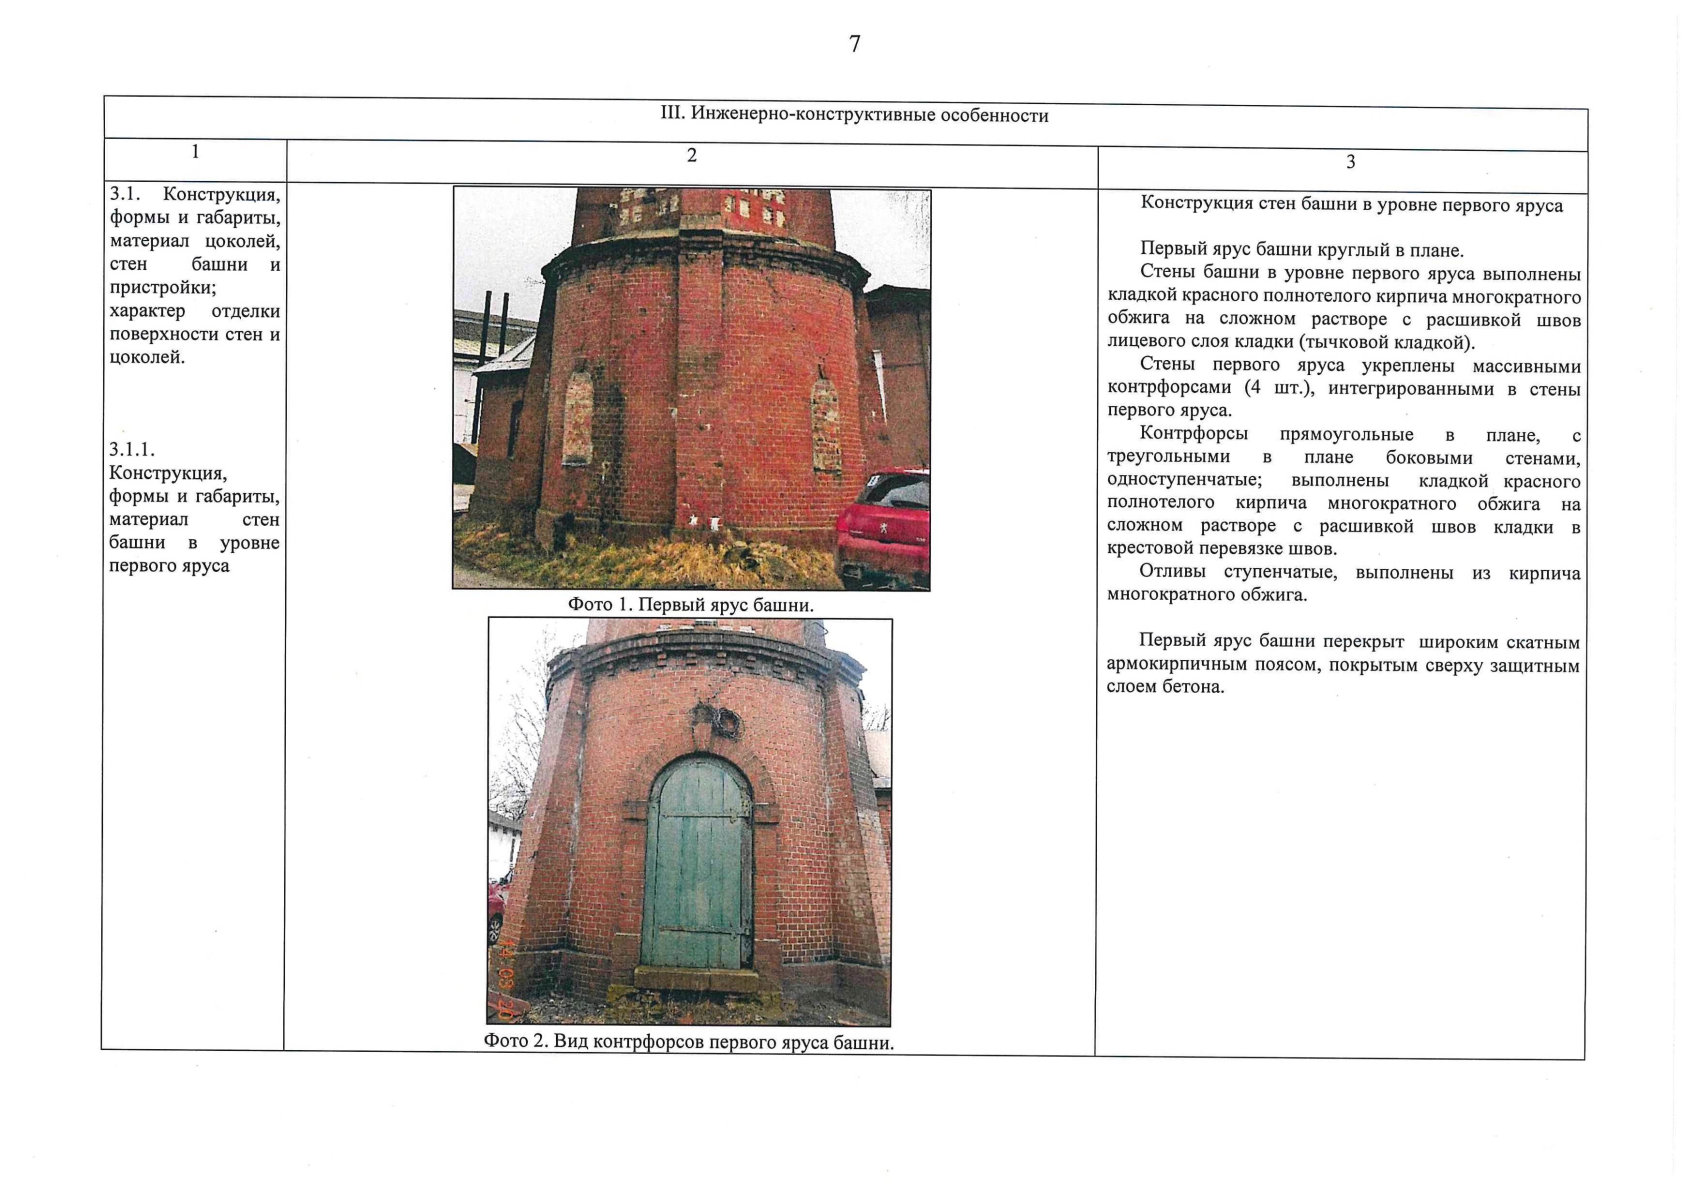
Task: Click paragraph beginning 'Стены первого яруса укреплены'
Action: tap(1344, 388)
